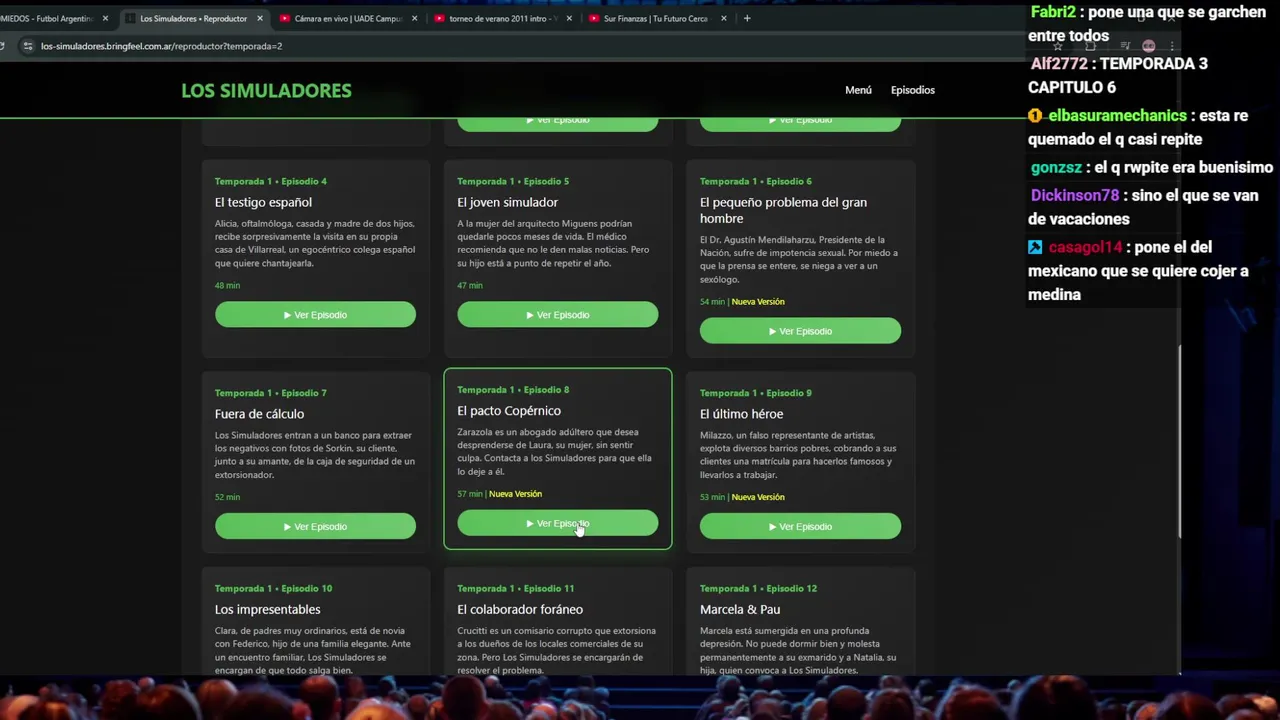1280x720 pixels.
Task: Open the media control icon in toolbar
Action: pyautogui.click(x=1125, y=46)
